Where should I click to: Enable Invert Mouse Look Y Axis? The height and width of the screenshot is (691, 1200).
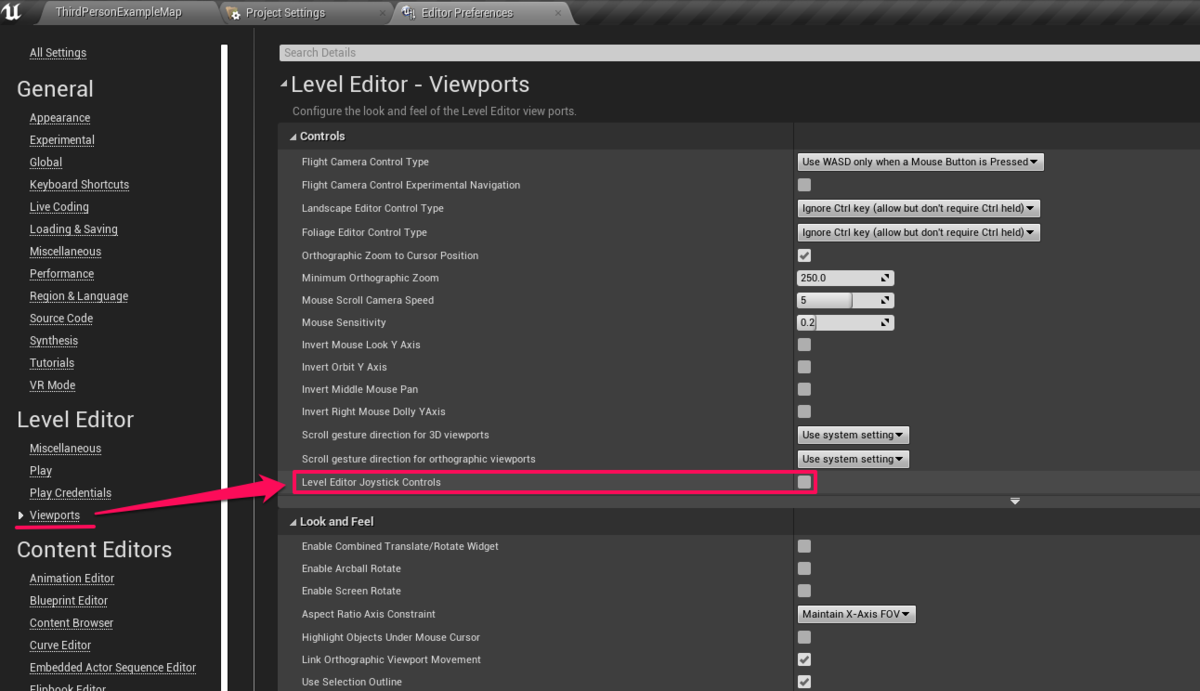804,345
